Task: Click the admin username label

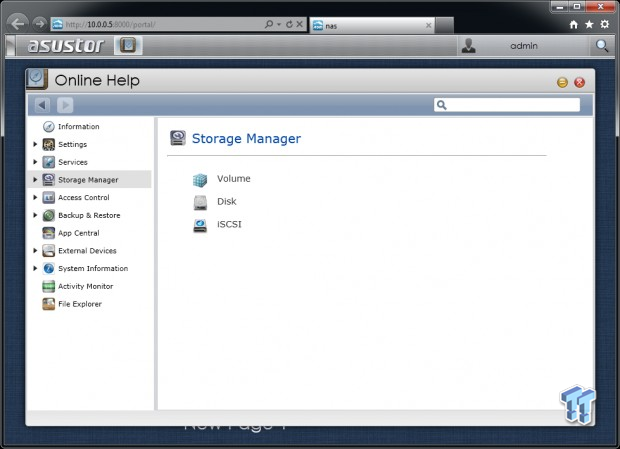Action: (524, 46)
